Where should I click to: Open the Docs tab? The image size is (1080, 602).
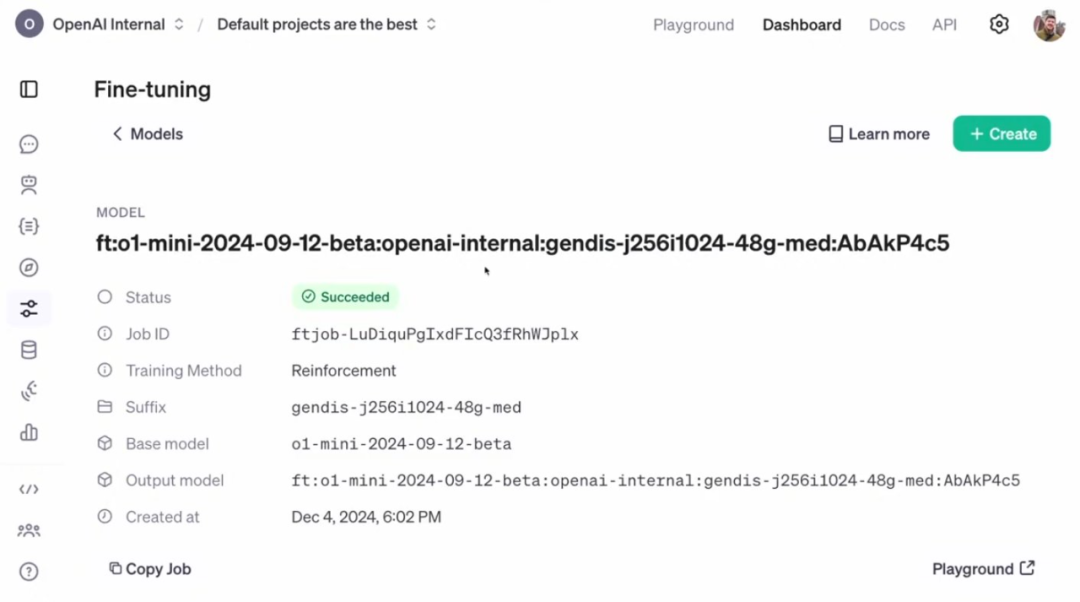point(886,25)
